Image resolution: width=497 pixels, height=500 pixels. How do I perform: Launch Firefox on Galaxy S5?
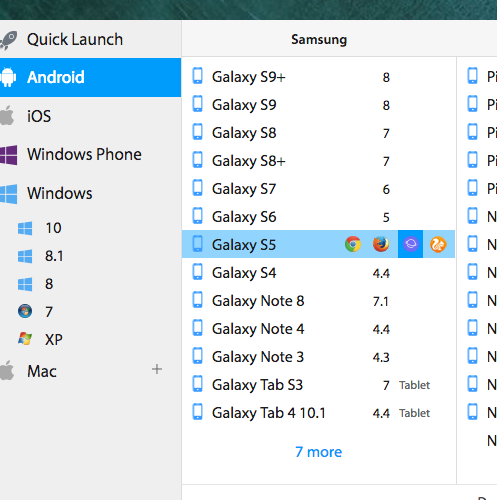coord(381,244)
